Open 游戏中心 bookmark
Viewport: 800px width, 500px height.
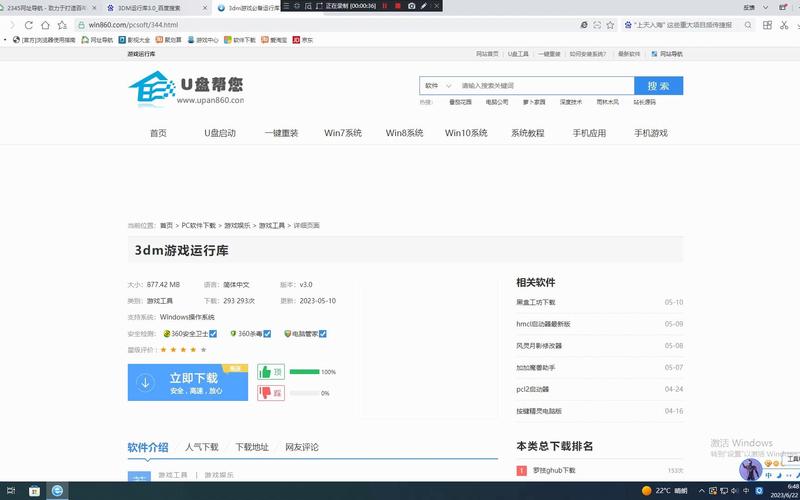[203, 40]
